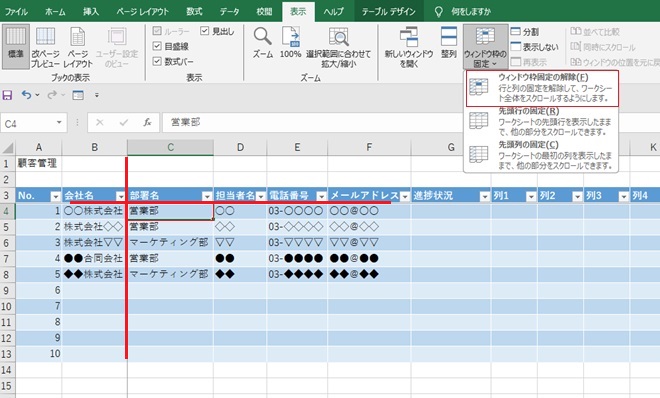The height and width of the screenshot is (398, 660).
Task: Switch to the テーブルデザイン tab
Action: coord(389,11)
